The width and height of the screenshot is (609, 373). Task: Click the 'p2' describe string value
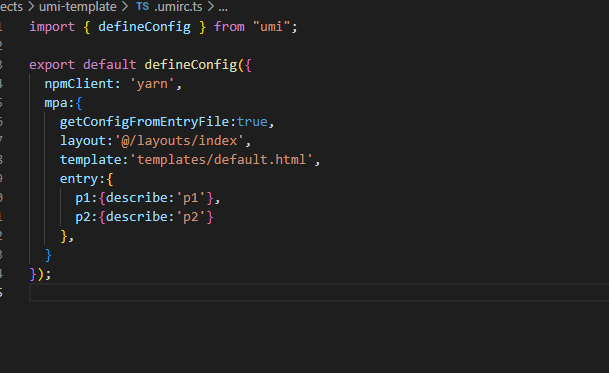(x=191, y=217)
